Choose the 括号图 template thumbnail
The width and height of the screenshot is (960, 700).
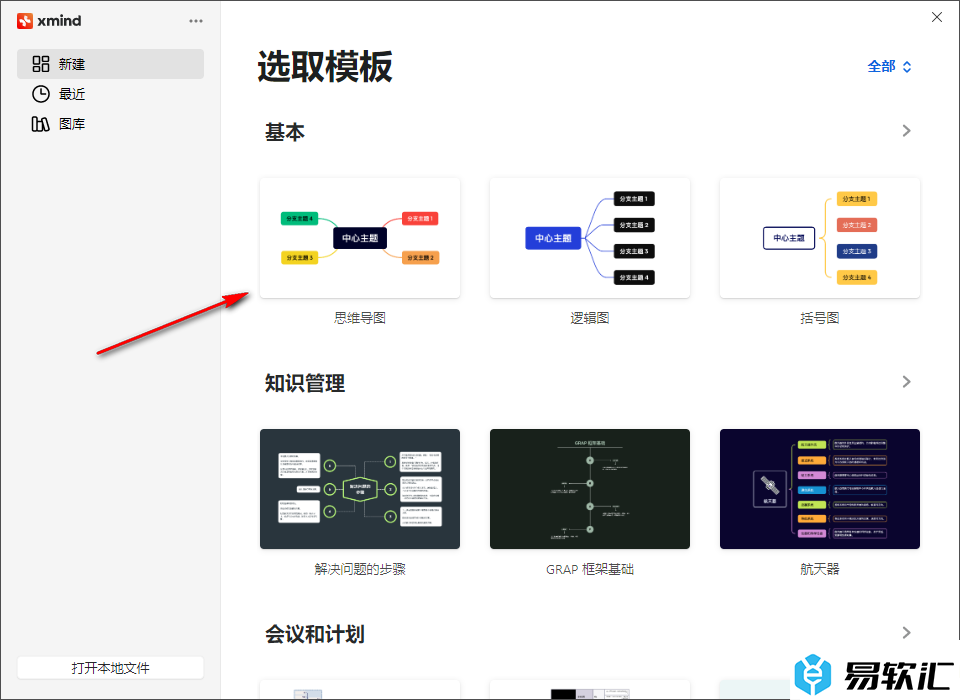click(820, 238)
